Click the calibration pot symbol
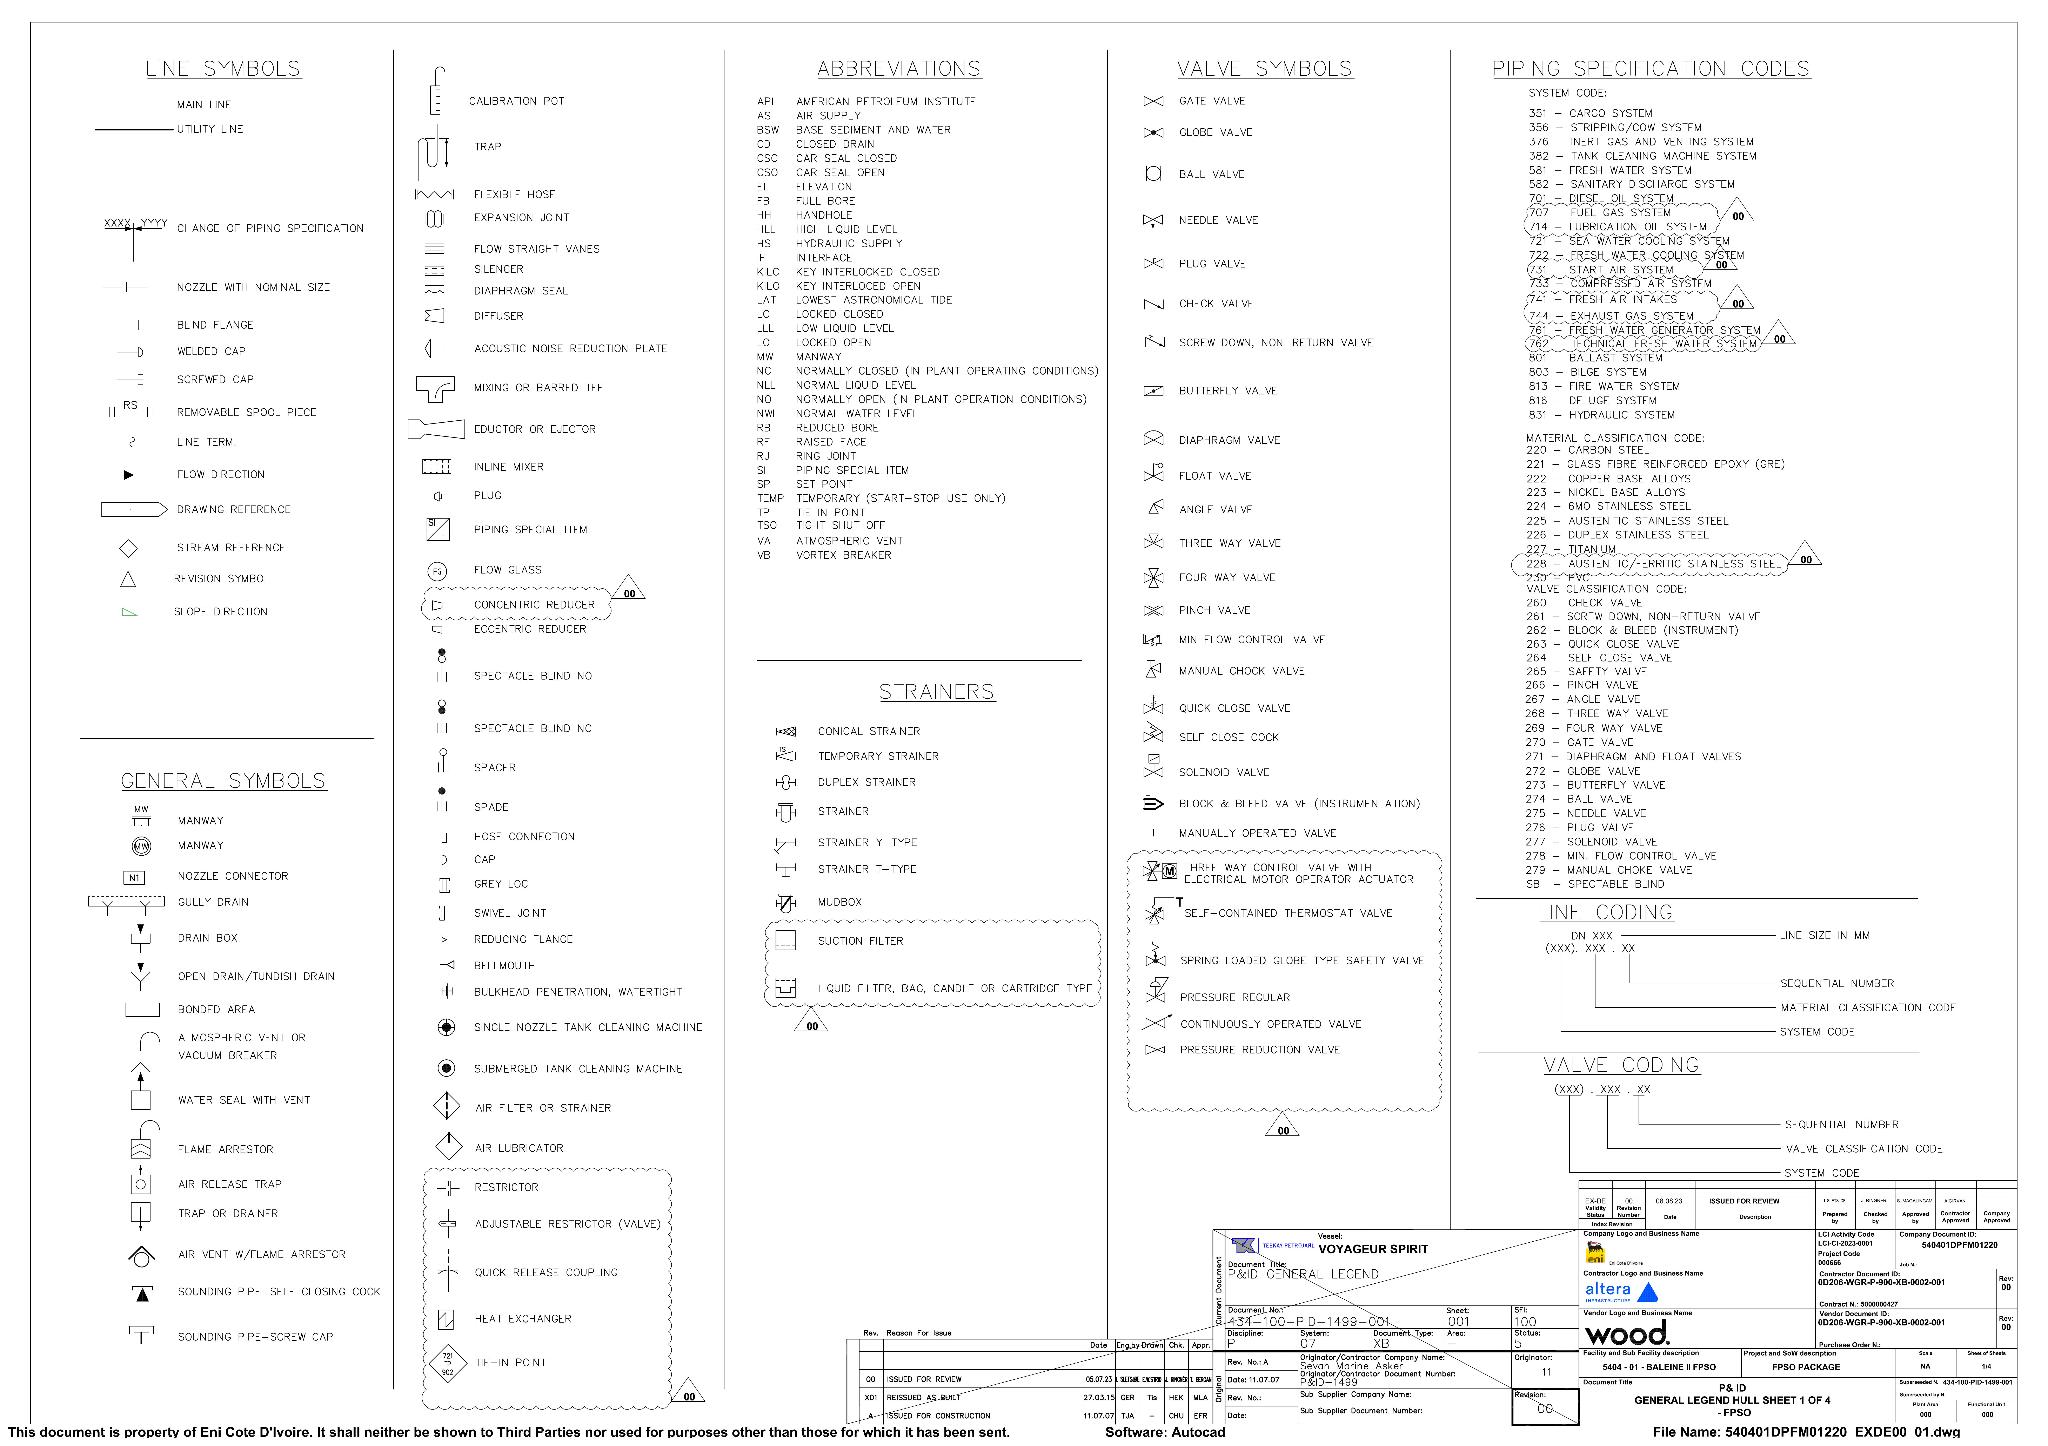The height and width of the screenshot is (1446, 2048). (x=436, y=92)
